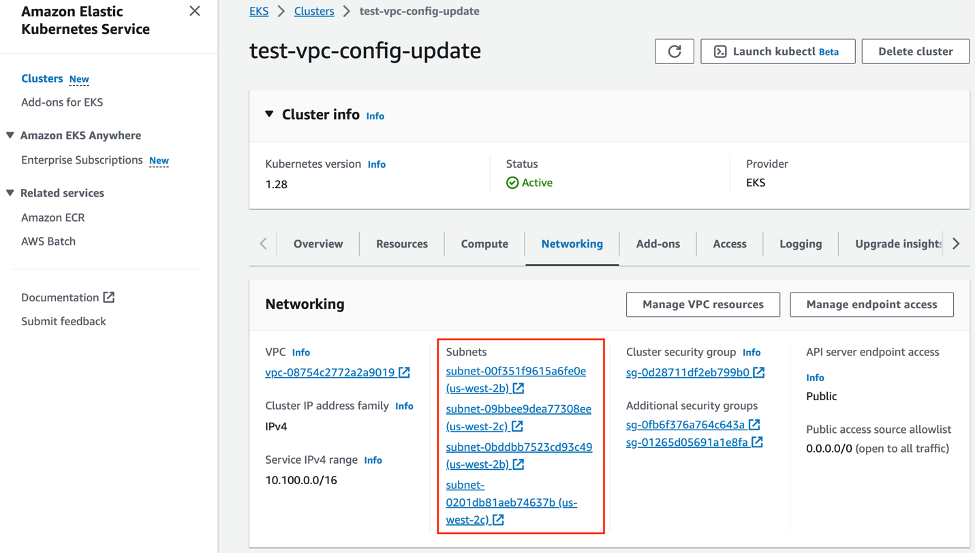Switch to the Compute tab
The height and width of the screenshot is (554, 977).
click(484, 244)
